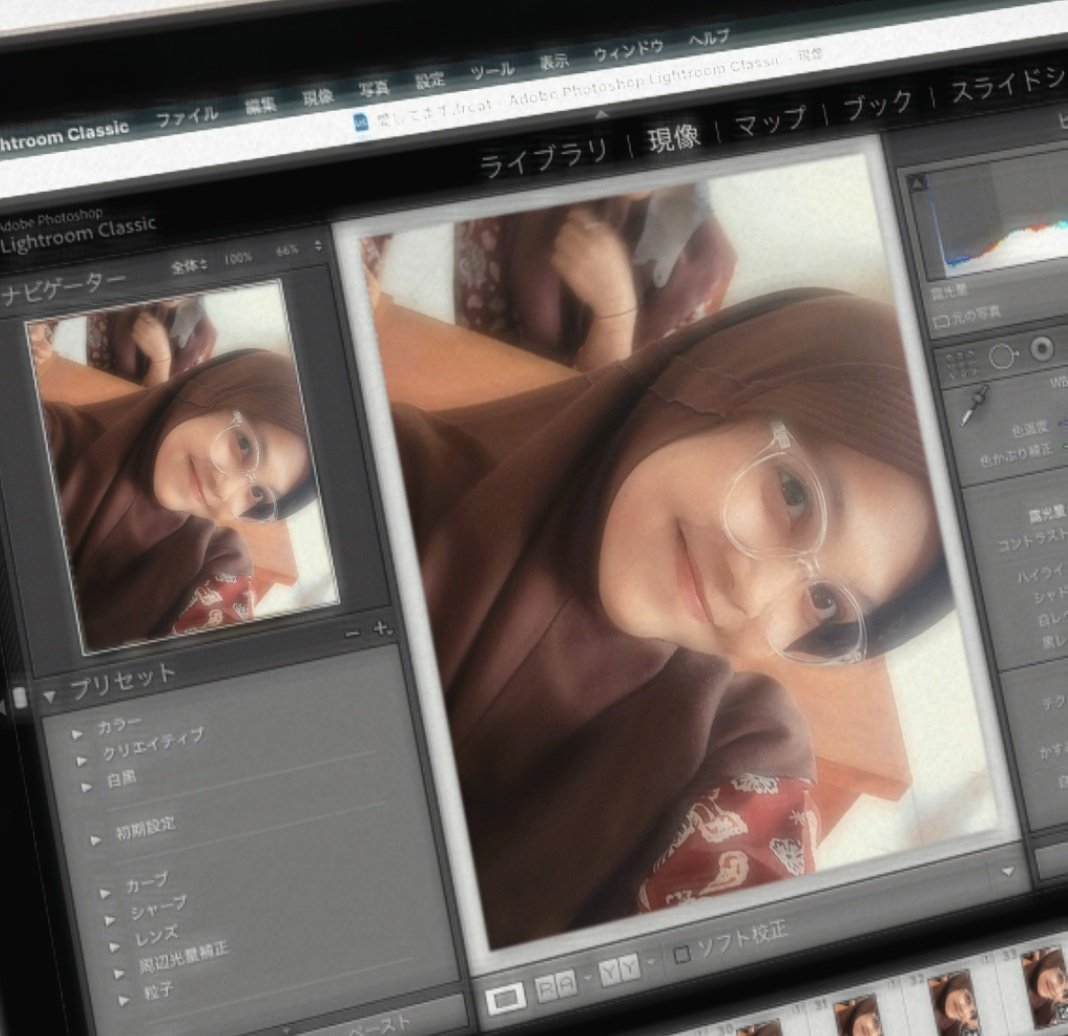The height and width of the screenshot is (1036, 1068).
Task: Expand the 白黒 preset group
Action: click(x=87, y=787)
